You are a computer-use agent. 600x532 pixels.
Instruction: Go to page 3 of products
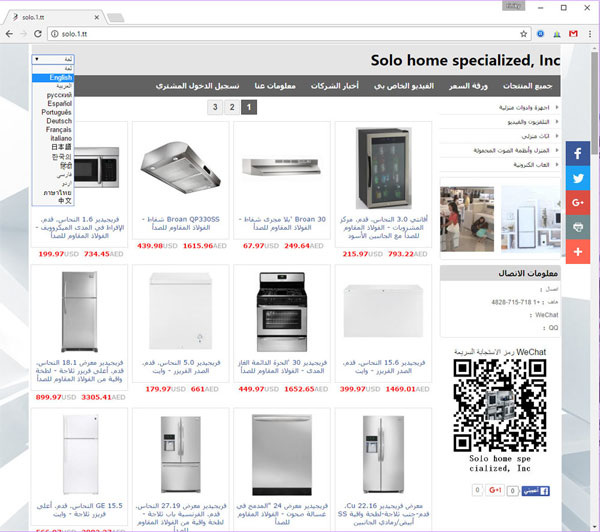[x=215, y=107]
